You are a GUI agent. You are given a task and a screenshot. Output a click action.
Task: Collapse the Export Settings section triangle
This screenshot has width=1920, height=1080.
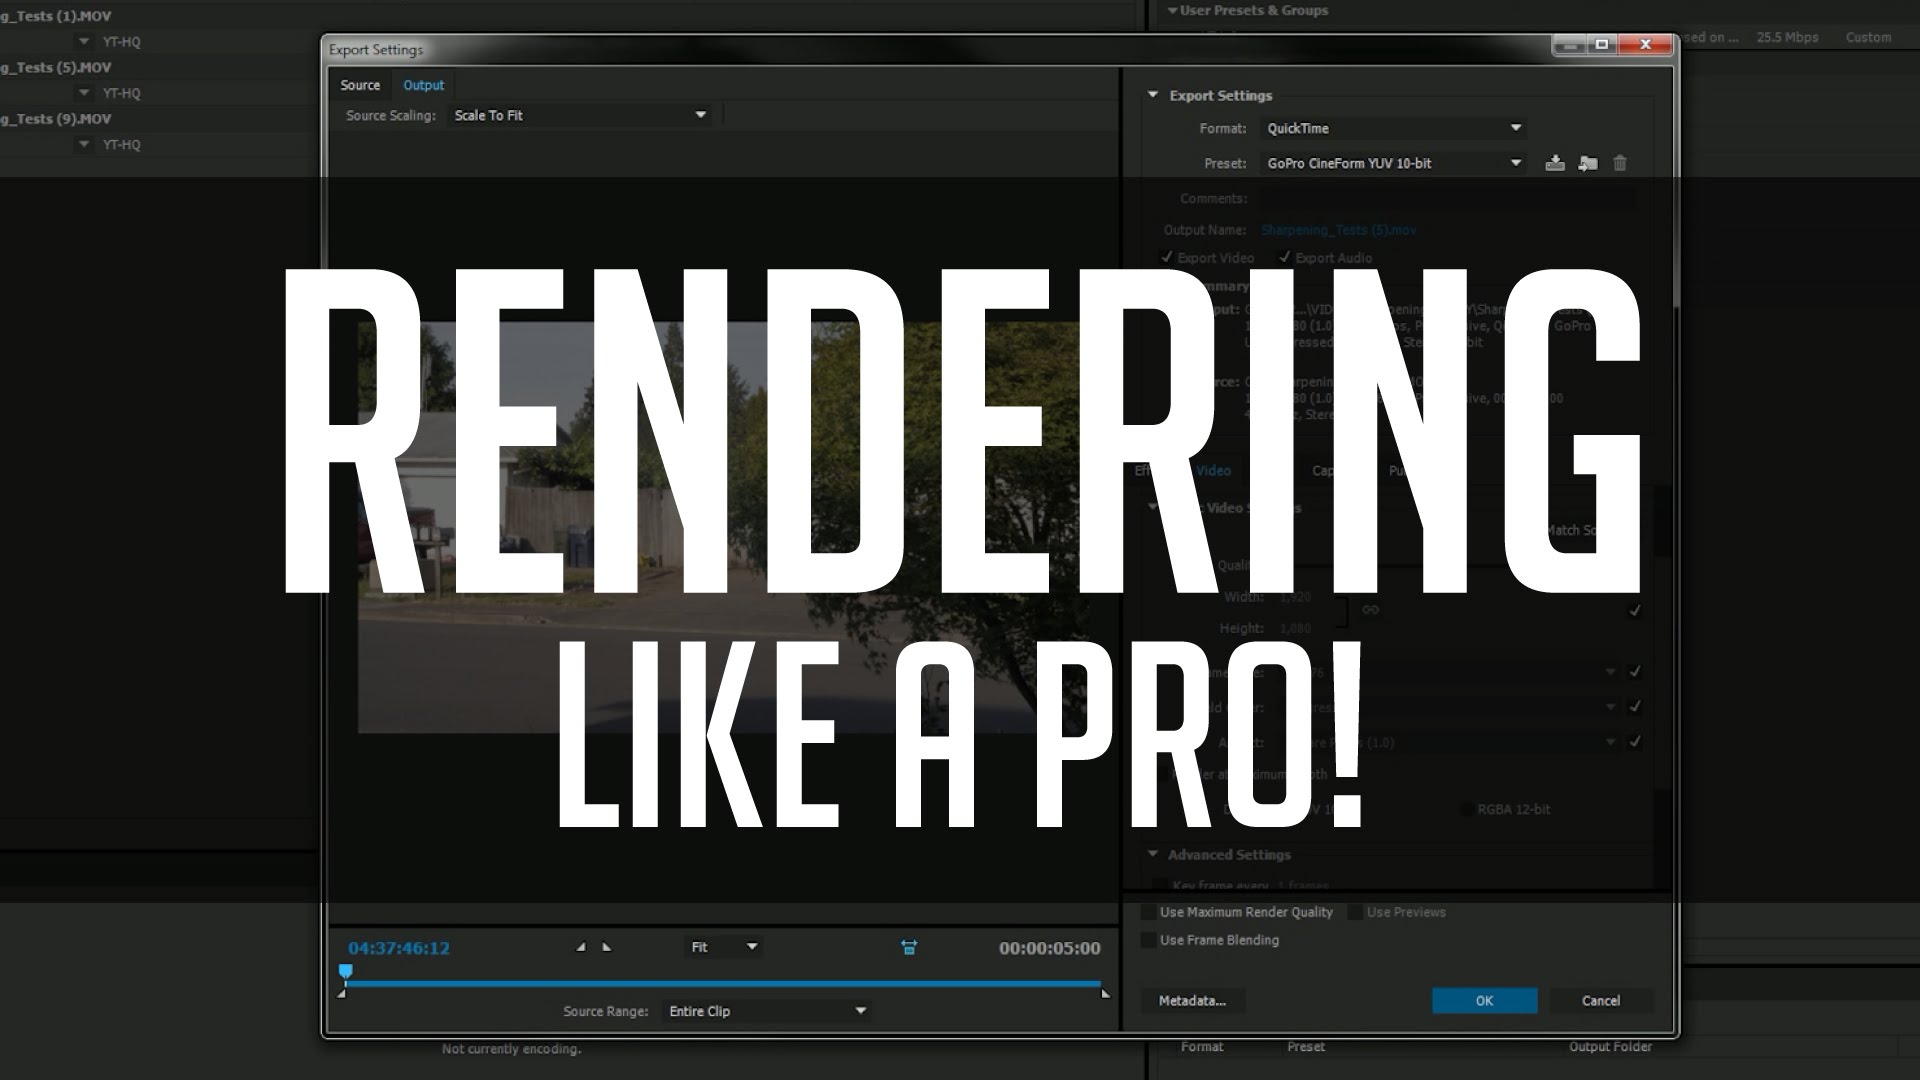pos(1152,95)
